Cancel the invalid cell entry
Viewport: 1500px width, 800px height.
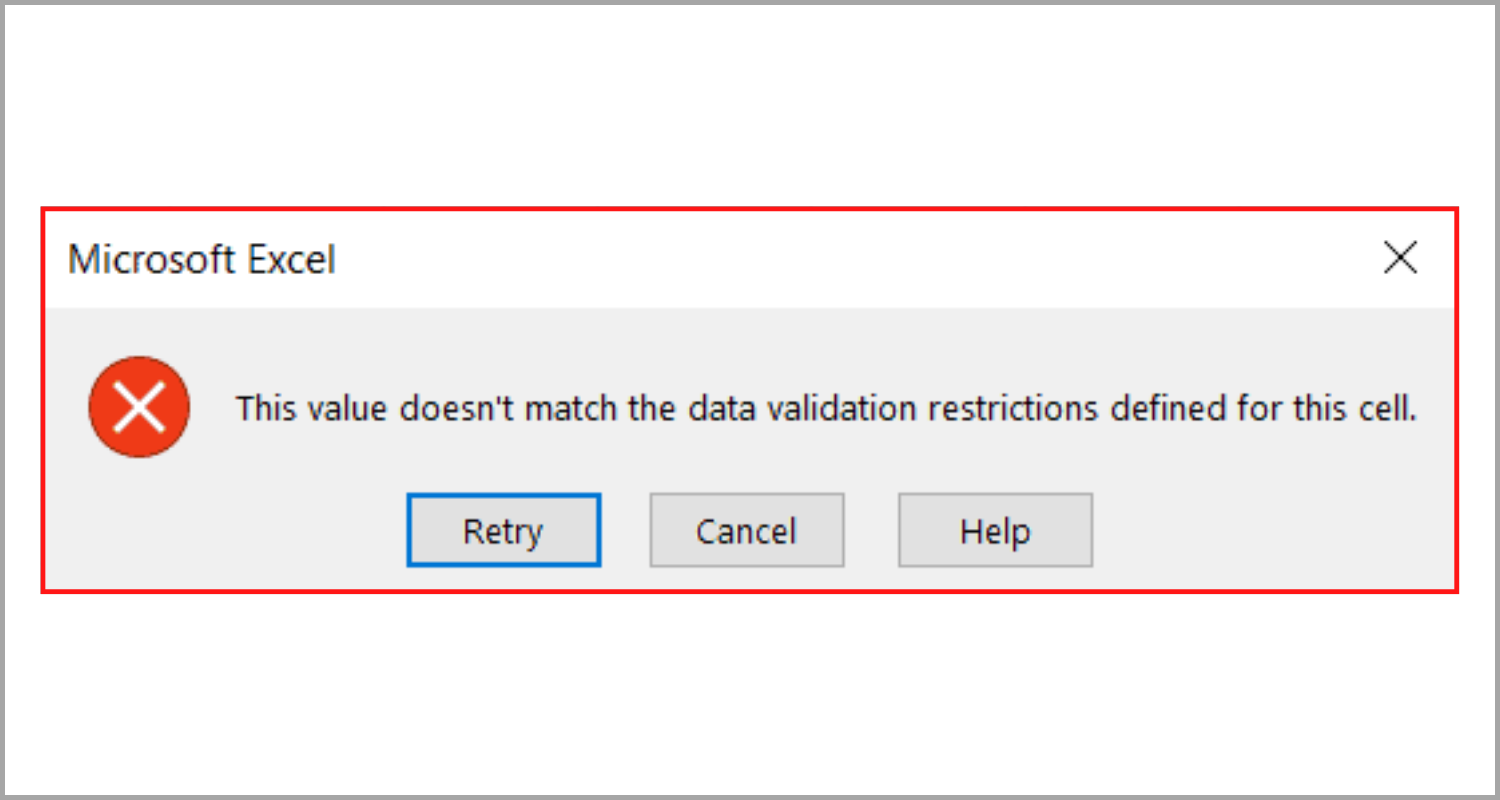pos(746,530)
